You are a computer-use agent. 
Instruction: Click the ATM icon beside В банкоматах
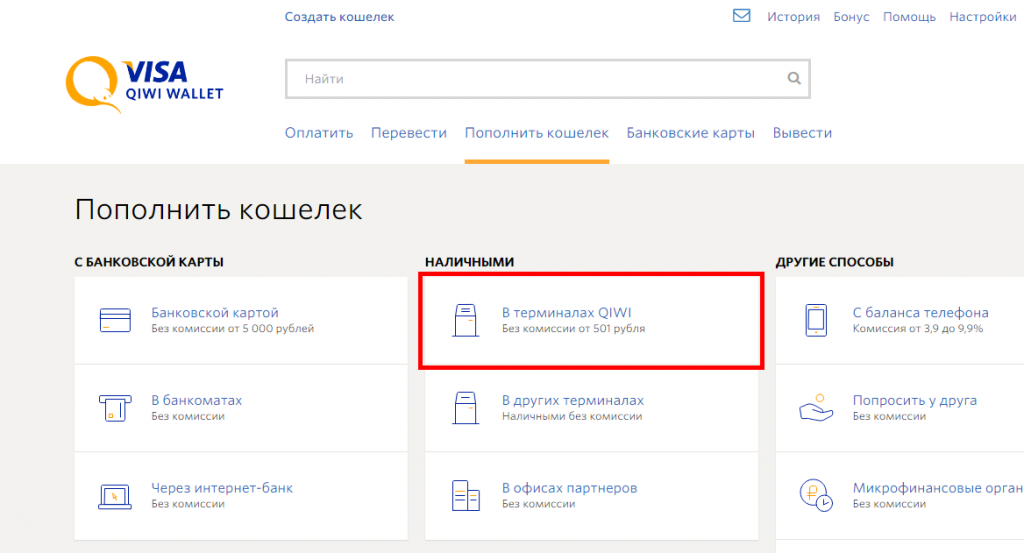pyautogui.click(x=115, y=408)
